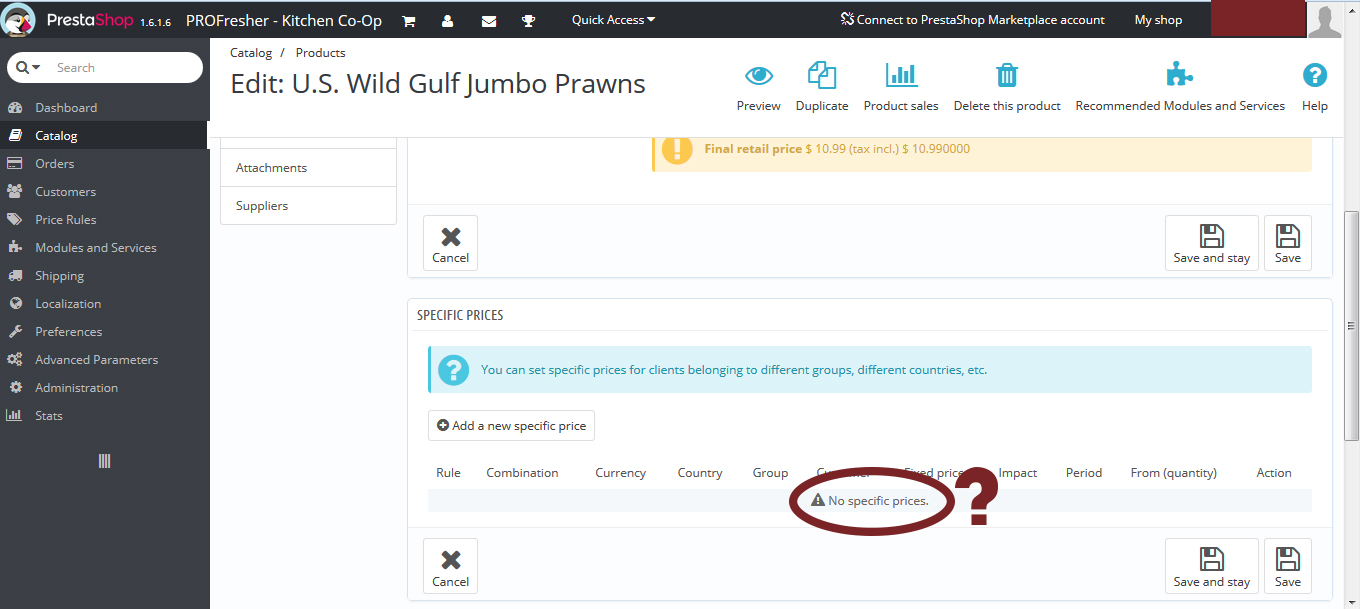This screenshot has width=1360, height=609.
Task: Click Cancel in the upper price panel
Action: pyautogui.click(x=450, y=243)
